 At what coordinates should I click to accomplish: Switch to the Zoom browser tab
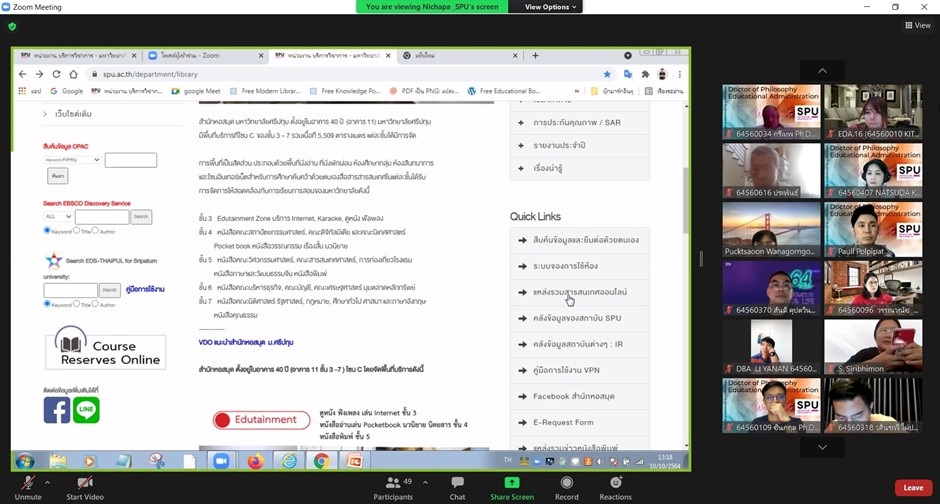(x=204, y=55)
